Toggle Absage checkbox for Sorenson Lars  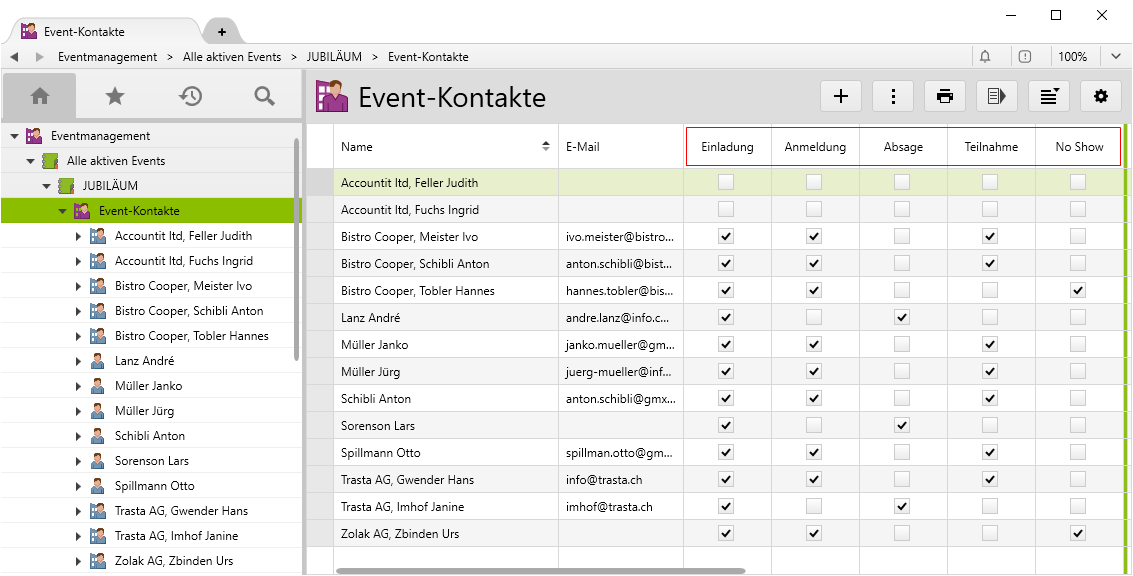point(902,426)
